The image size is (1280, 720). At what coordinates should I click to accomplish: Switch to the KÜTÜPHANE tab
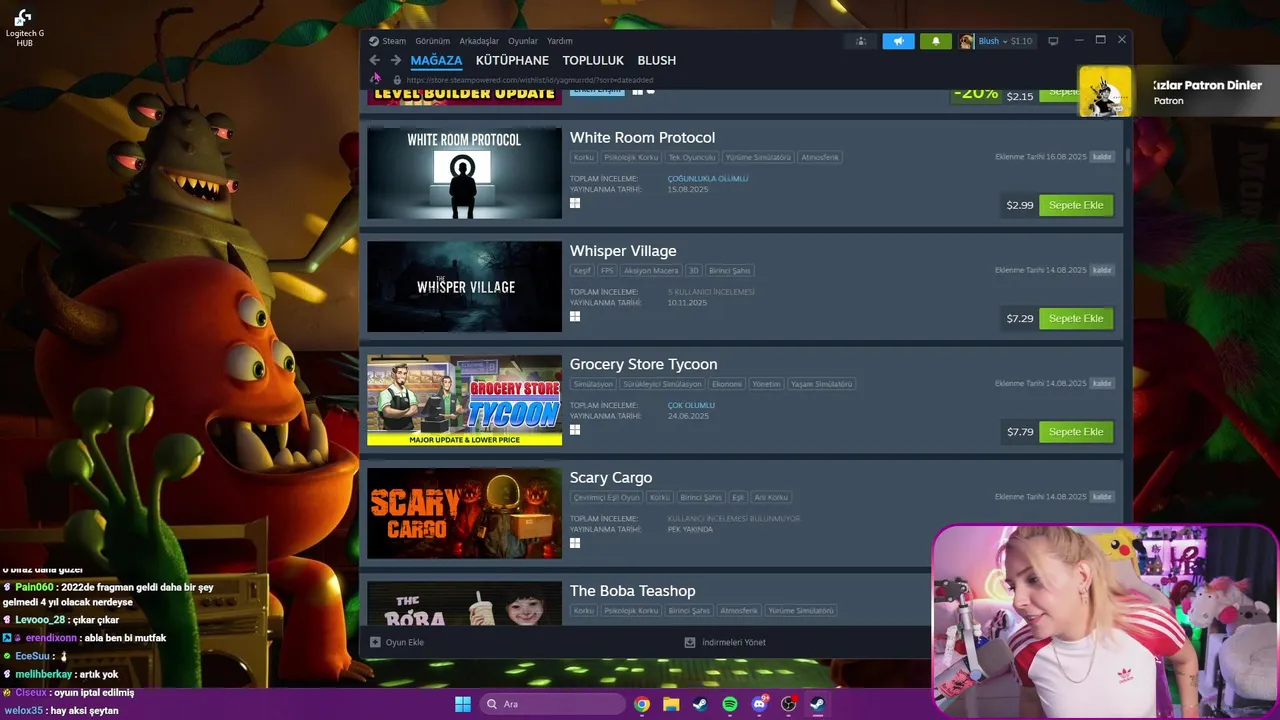(512, 60)
